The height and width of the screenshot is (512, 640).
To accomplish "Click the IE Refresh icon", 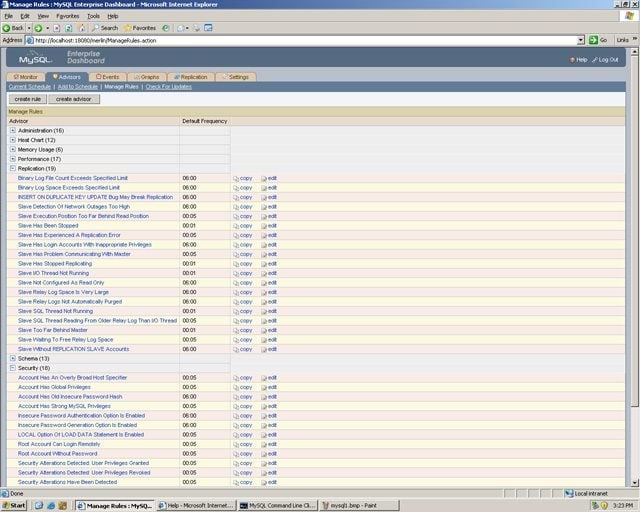I will tap(69, 28).
